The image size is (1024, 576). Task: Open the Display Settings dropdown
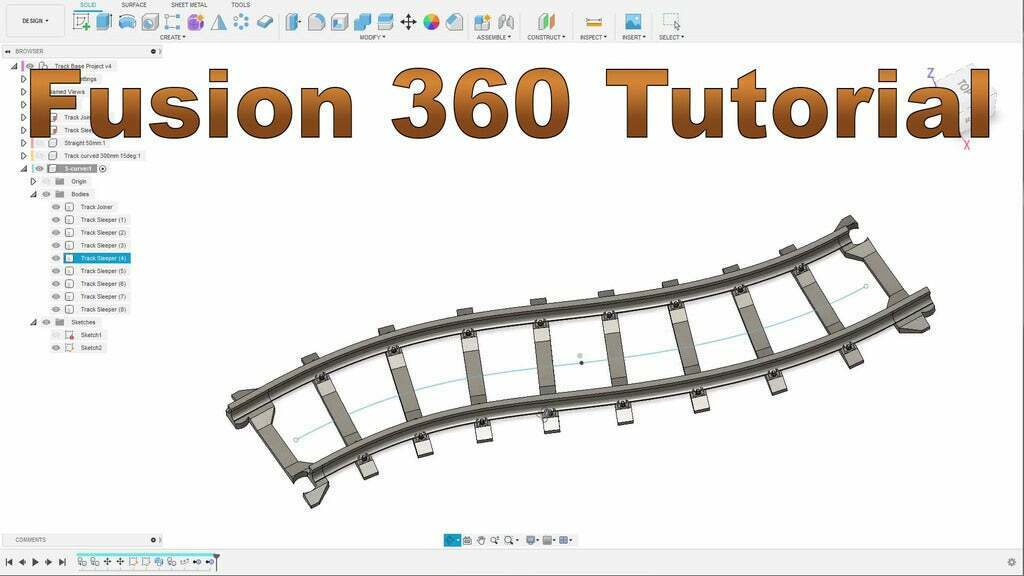532,540
